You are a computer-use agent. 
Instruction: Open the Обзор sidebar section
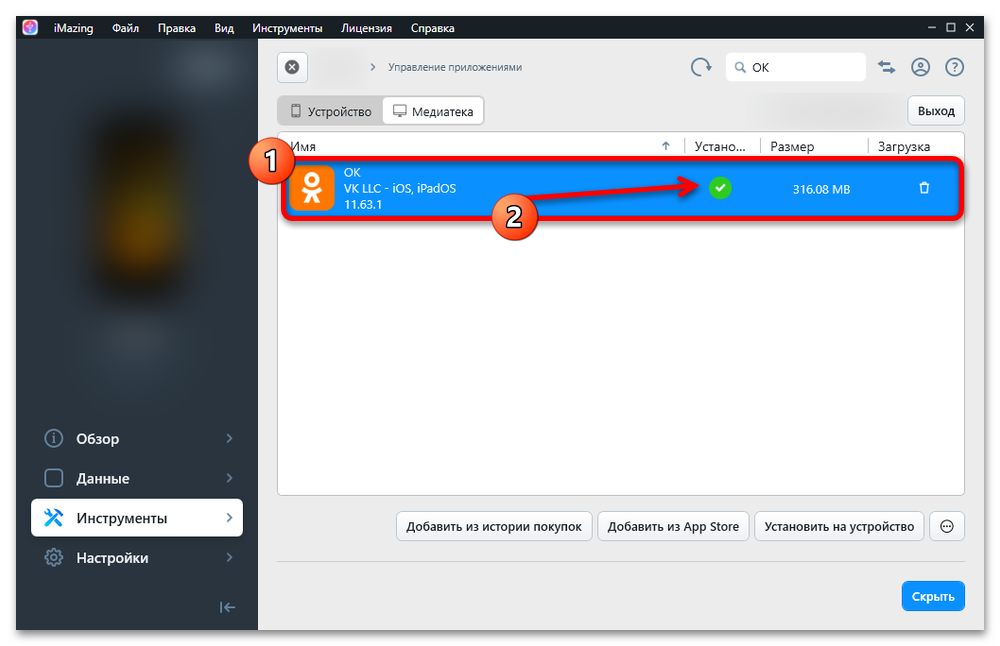tap(137, 439)
